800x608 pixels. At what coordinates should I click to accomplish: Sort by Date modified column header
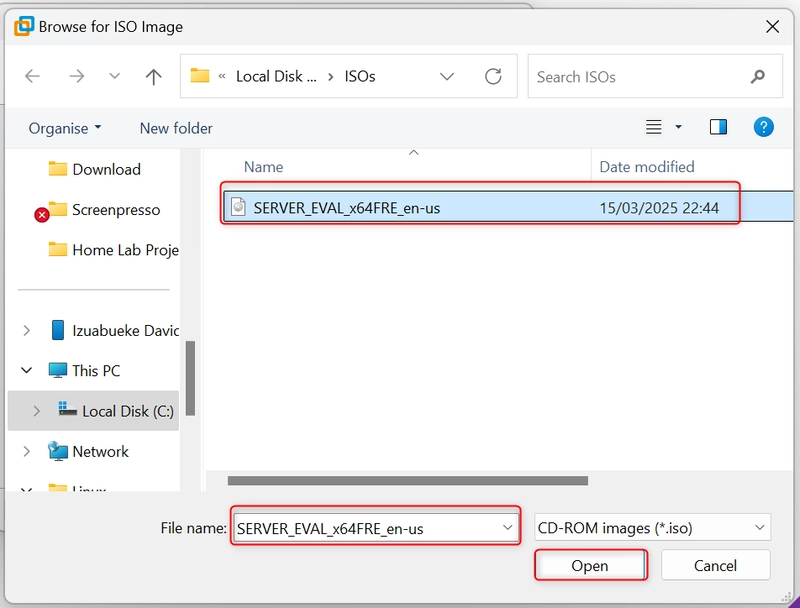tap(646, 167)
